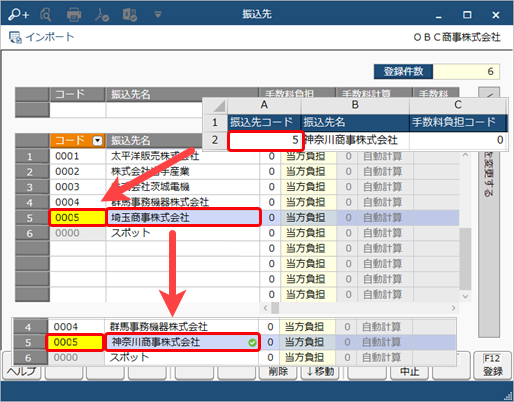Open the print preview icon
This screenshot has height=402, width=514.
46,15
